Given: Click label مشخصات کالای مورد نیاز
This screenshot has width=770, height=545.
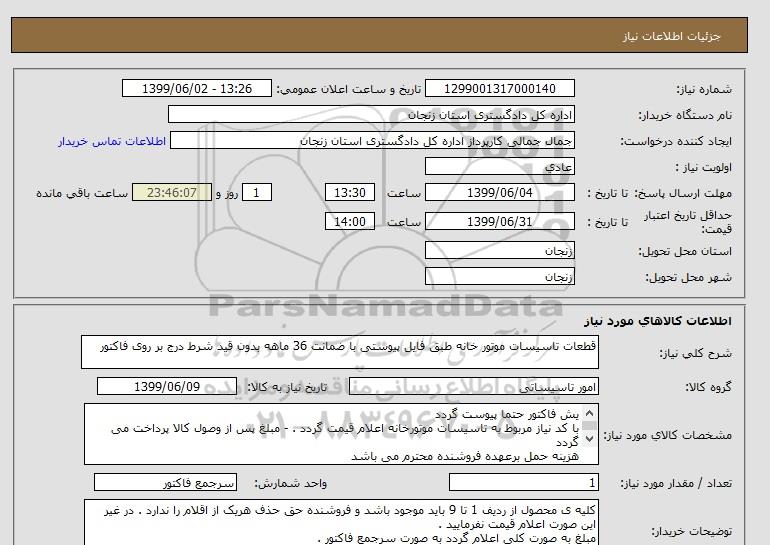Looking at the screenshot, I should 667,435.
